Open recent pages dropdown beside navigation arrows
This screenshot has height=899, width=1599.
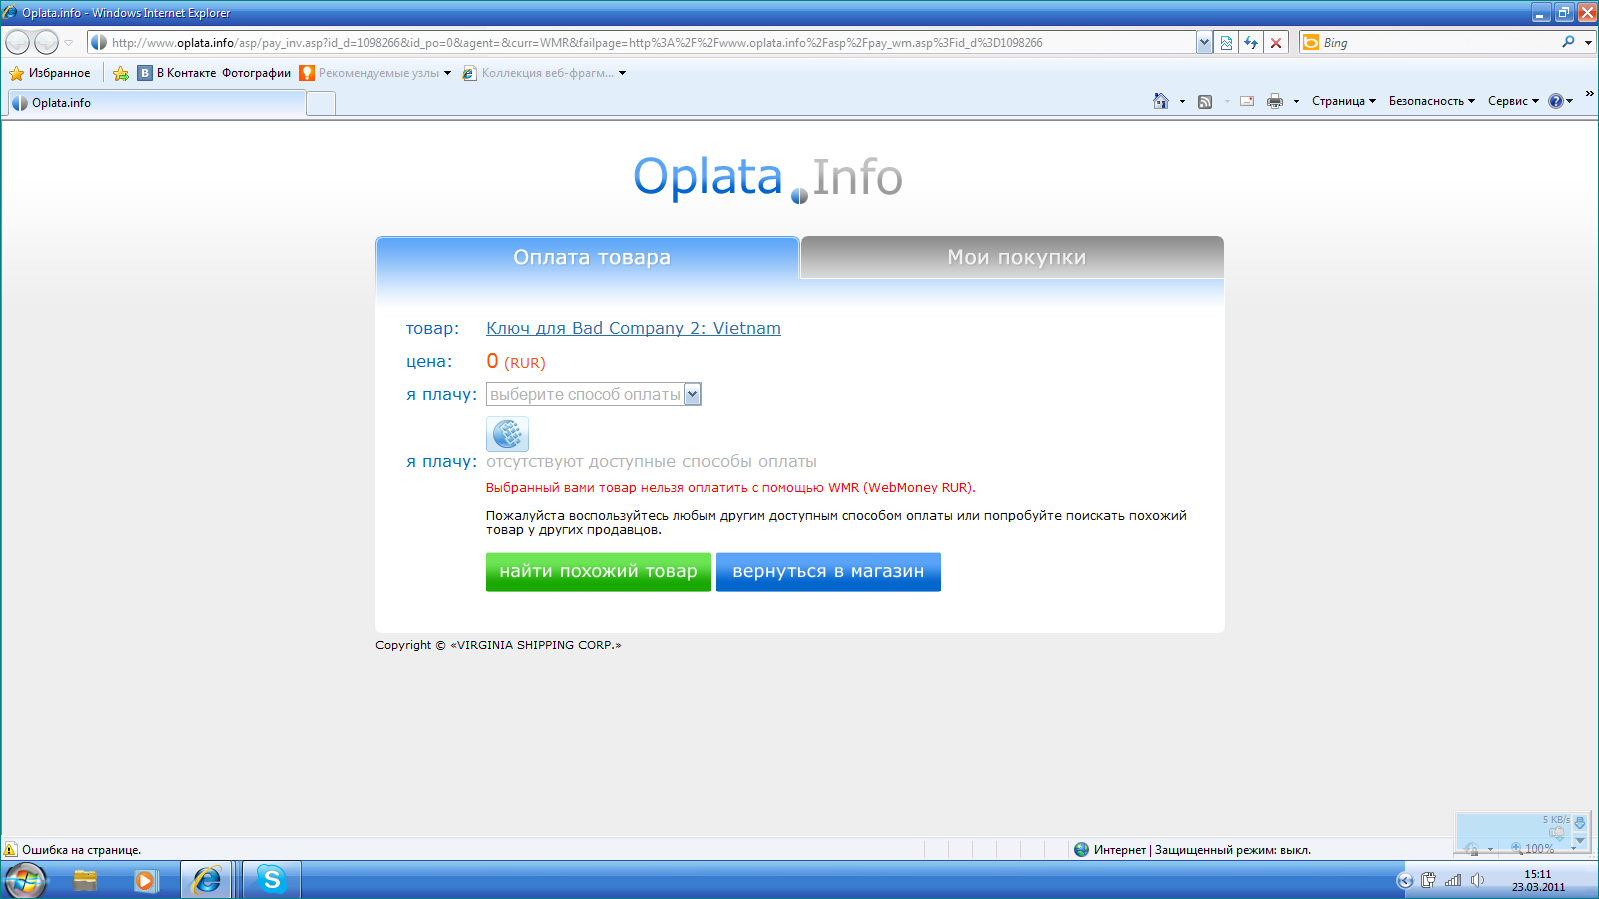(68, 43)
